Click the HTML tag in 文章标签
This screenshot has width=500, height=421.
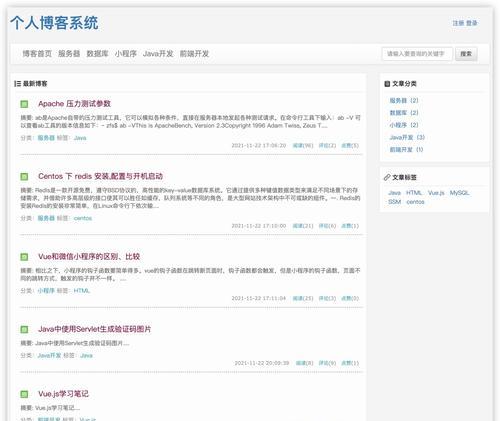tap(414, 193)
